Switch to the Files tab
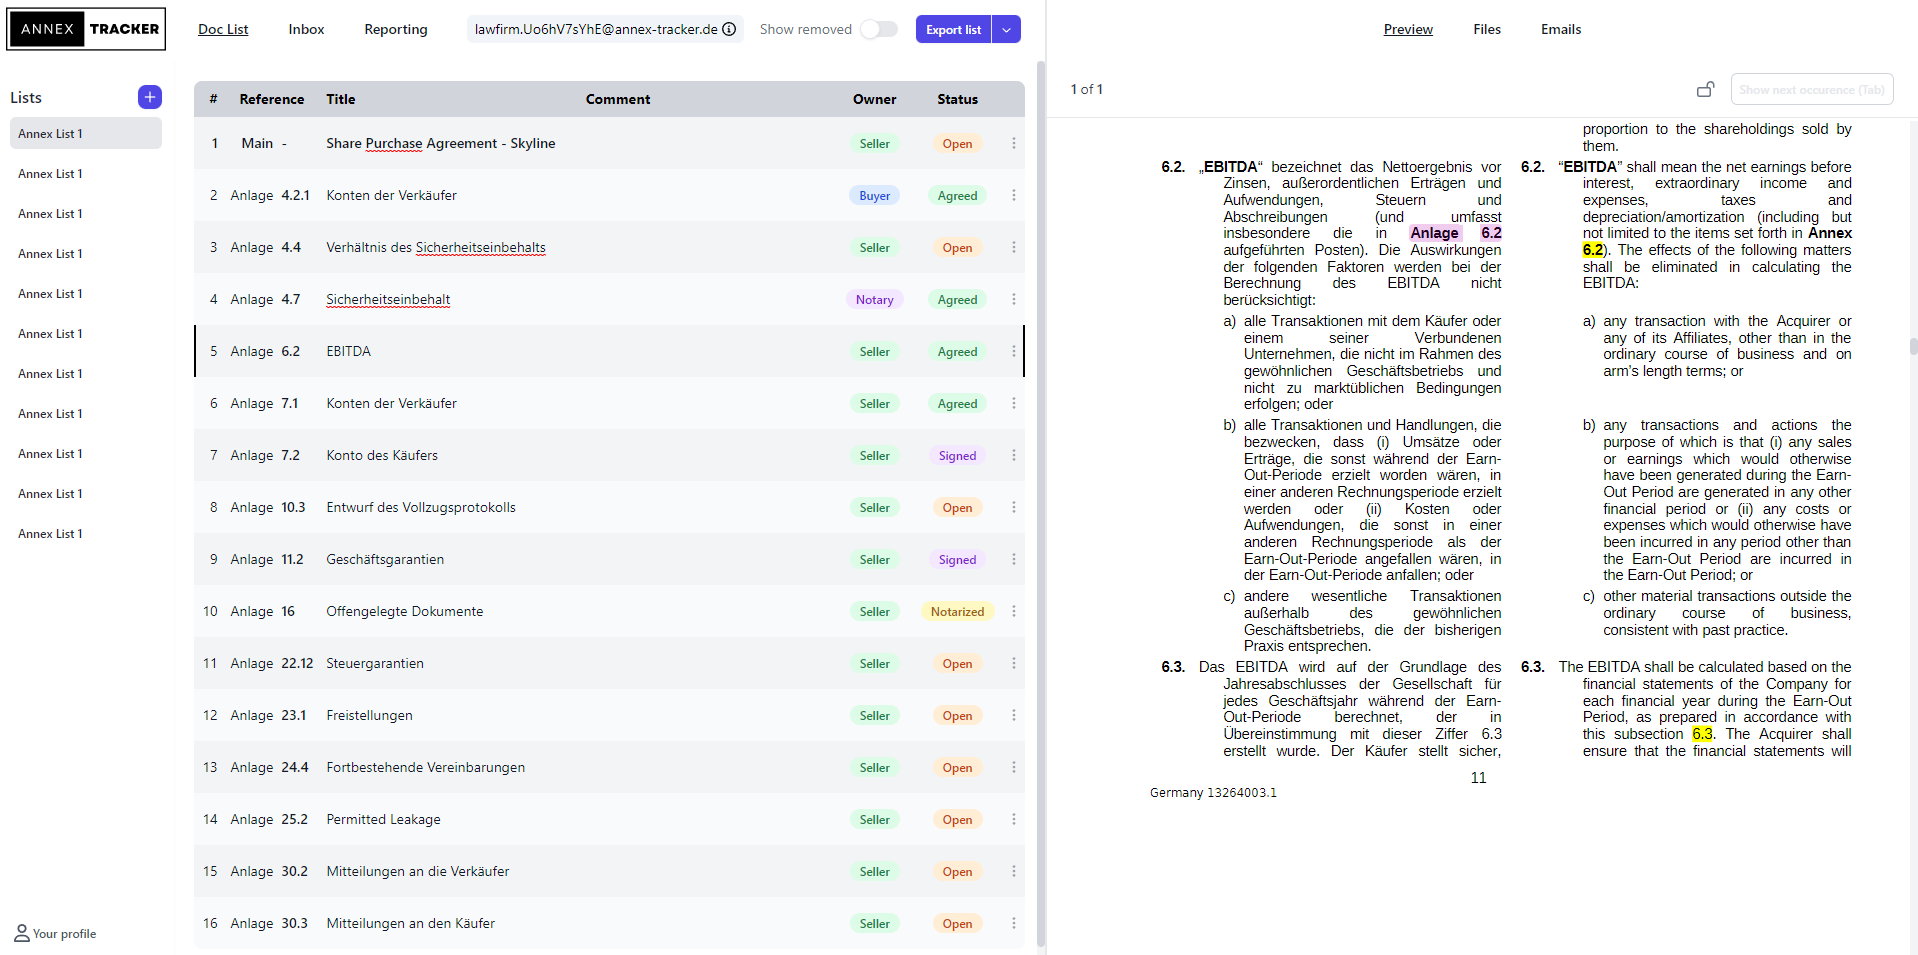 (x=1486, y=29)
